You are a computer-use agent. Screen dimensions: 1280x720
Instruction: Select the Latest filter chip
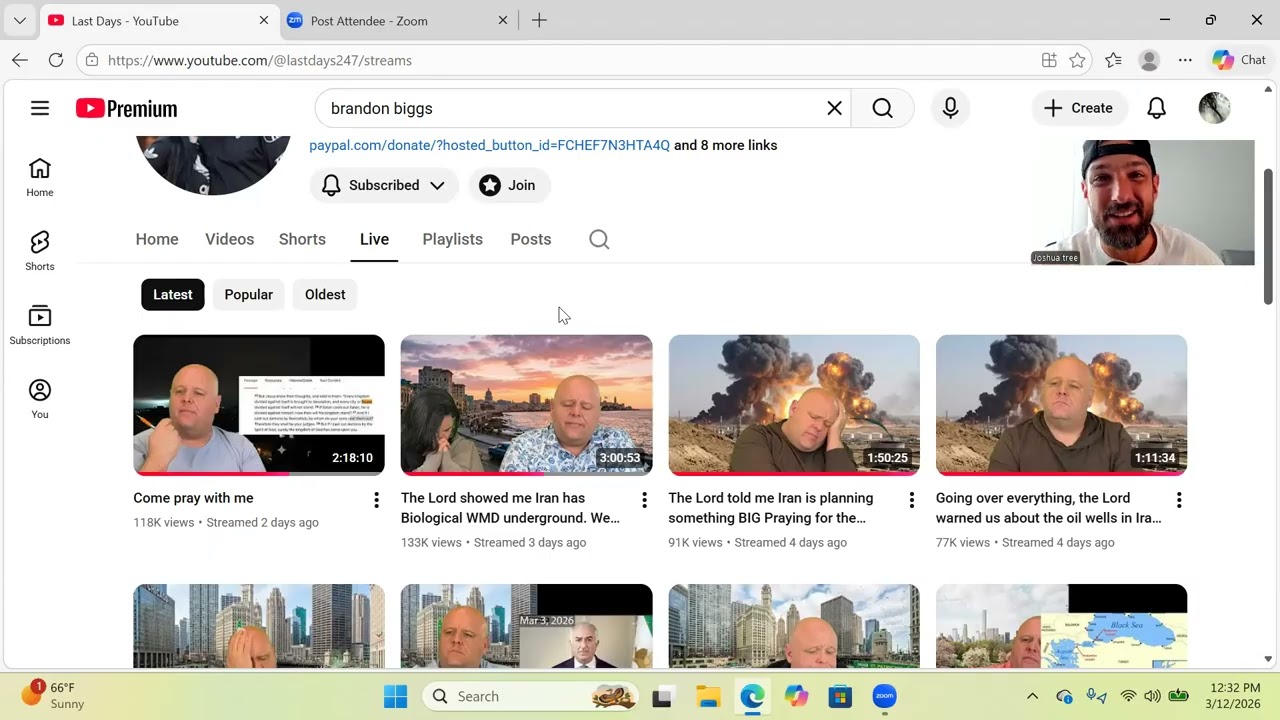point(173,294)
